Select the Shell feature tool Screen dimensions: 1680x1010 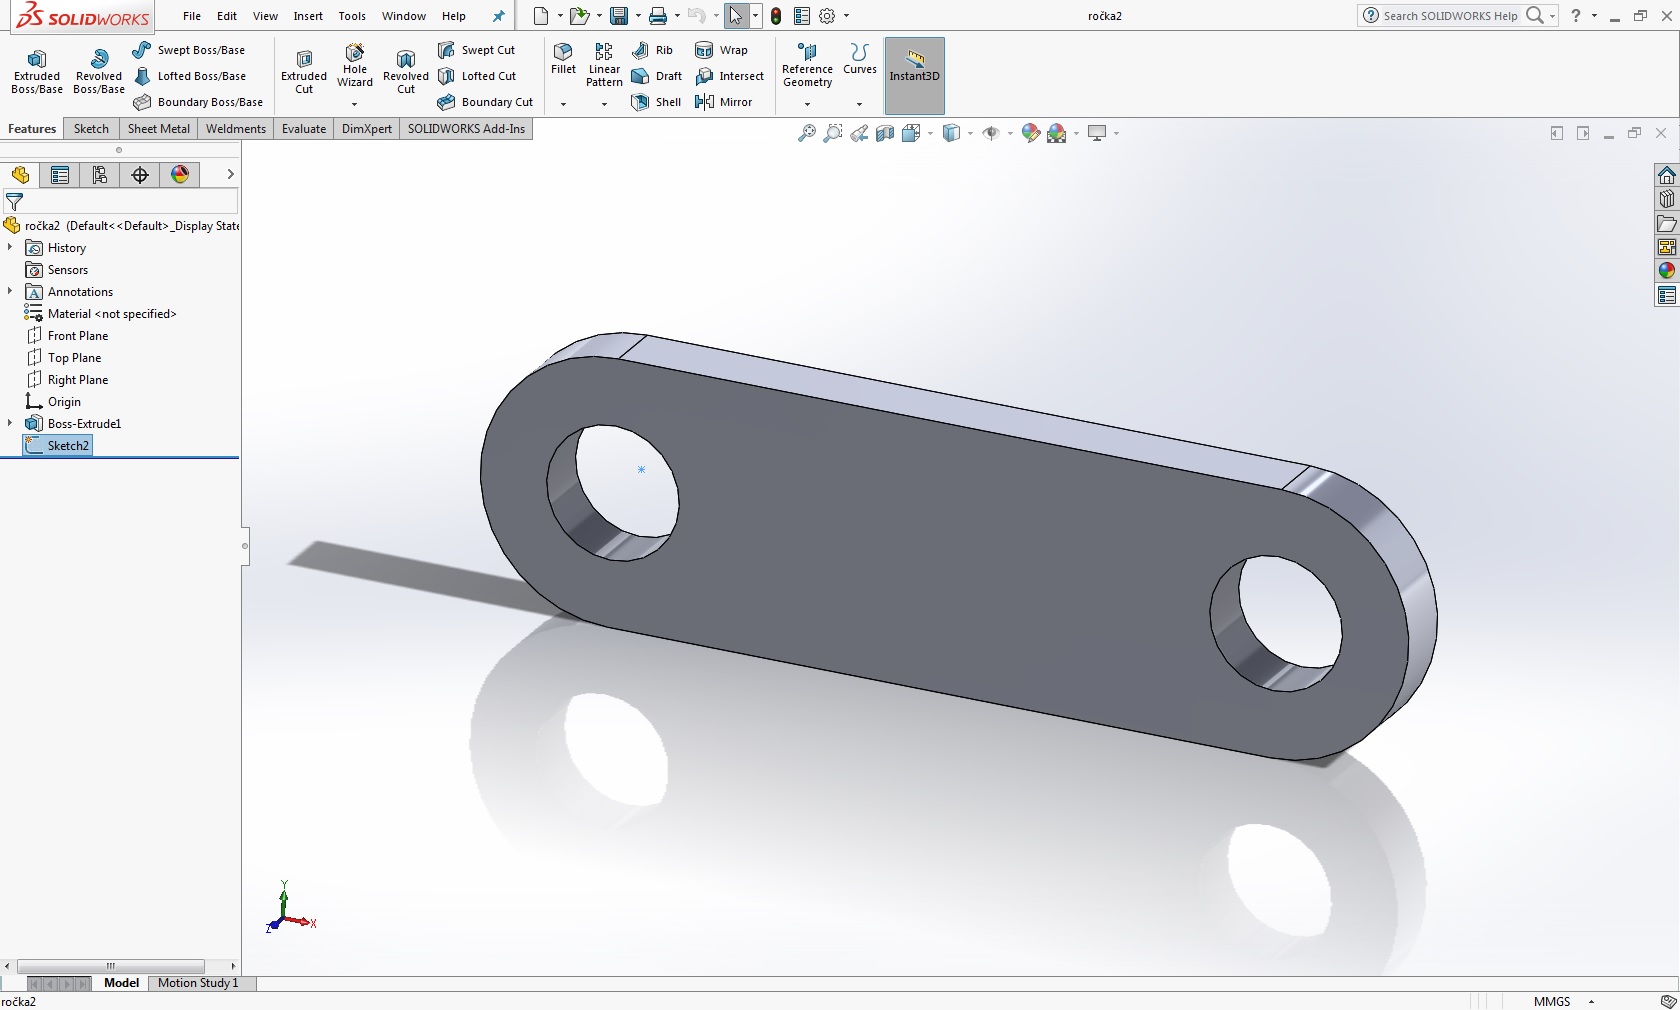657,102
